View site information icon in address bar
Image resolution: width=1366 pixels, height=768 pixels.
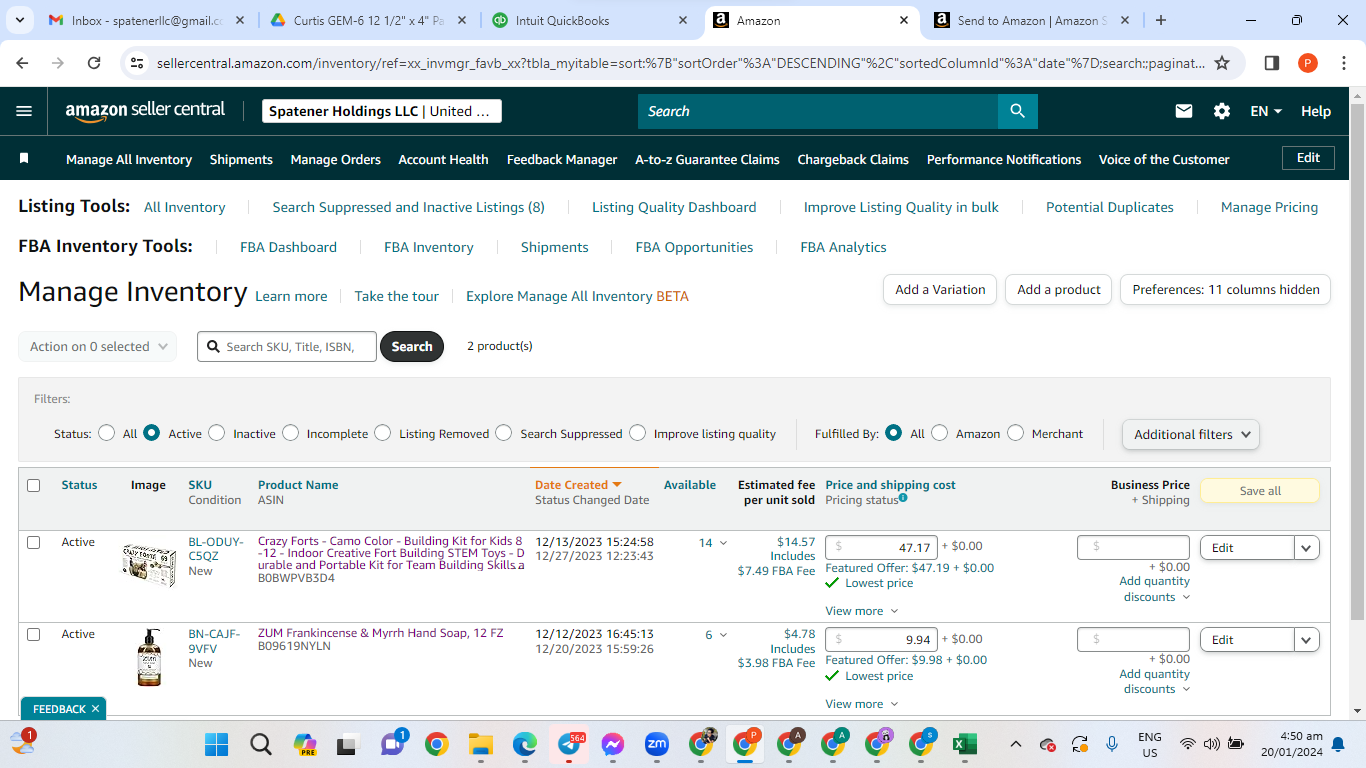pos(138,63)
